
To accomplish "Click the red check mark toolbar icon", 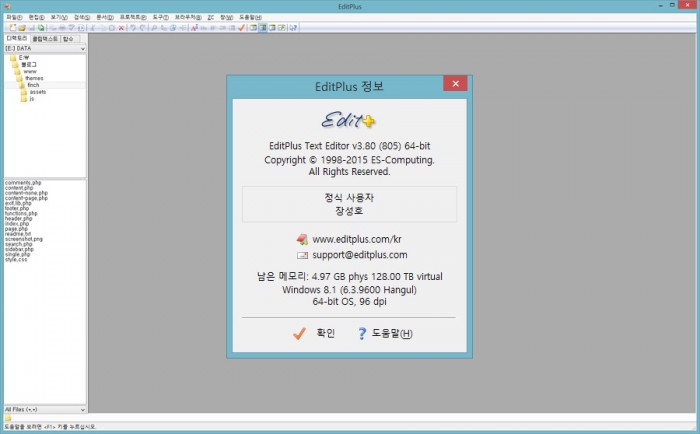I will [x=242, y=28].
